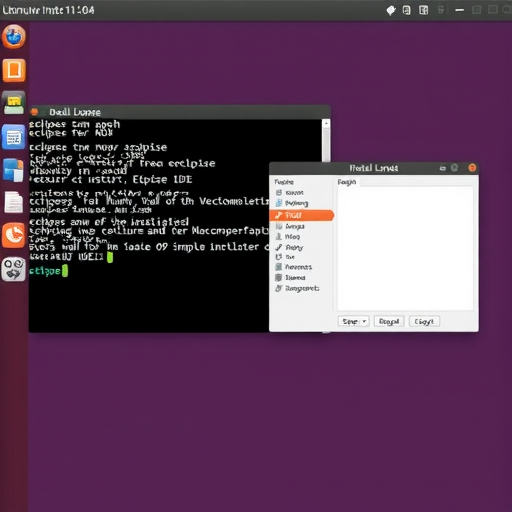512x512 pixels.
Task: Click the green cursor after the eclipse prompt
Action: (x=65, y=271)
